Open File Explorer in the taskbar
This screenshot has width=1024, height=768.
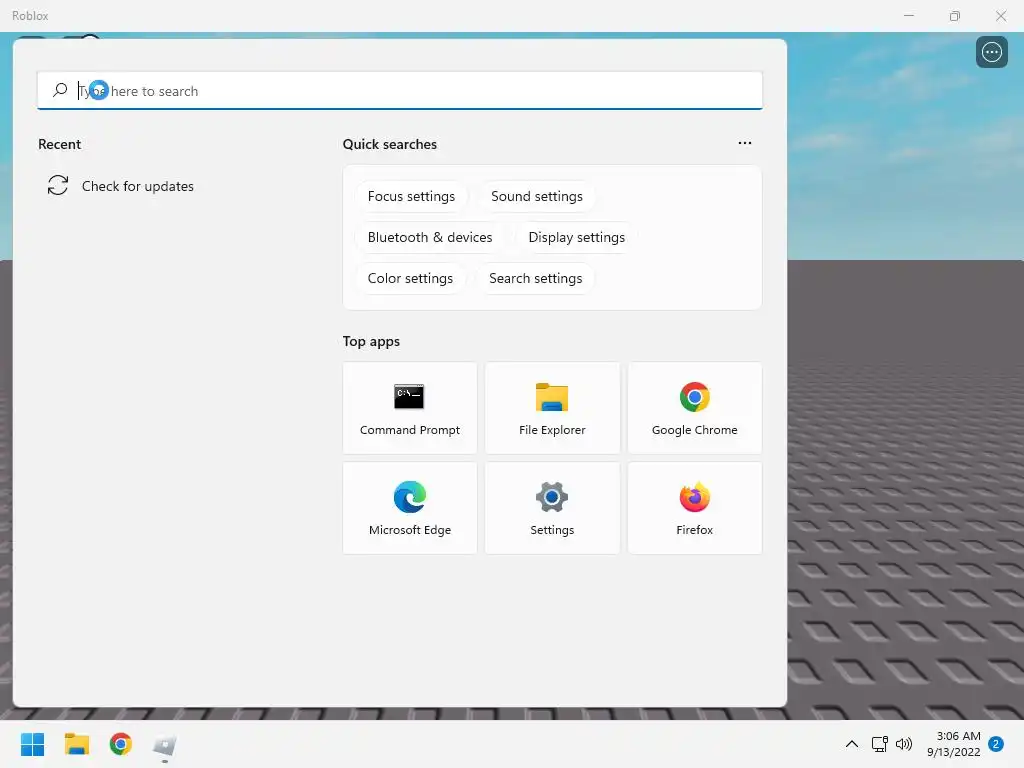(x=76, y=744)
